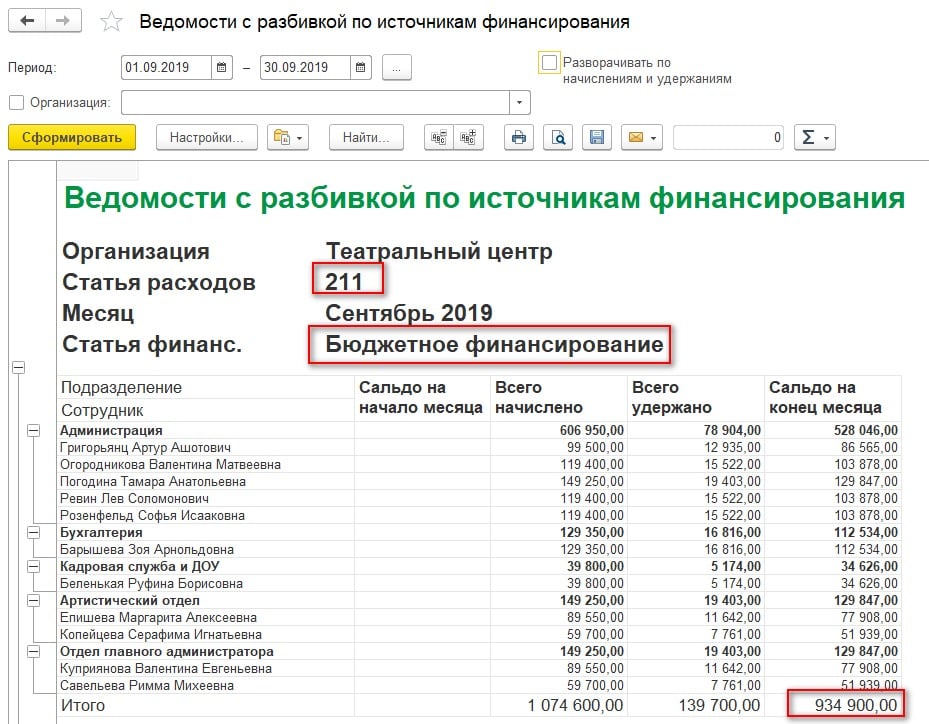929x724 pixels.
Task: Collapse the Кадровая служба и ДОУ group
Action: pyautogui.click(x=34, y=566)
